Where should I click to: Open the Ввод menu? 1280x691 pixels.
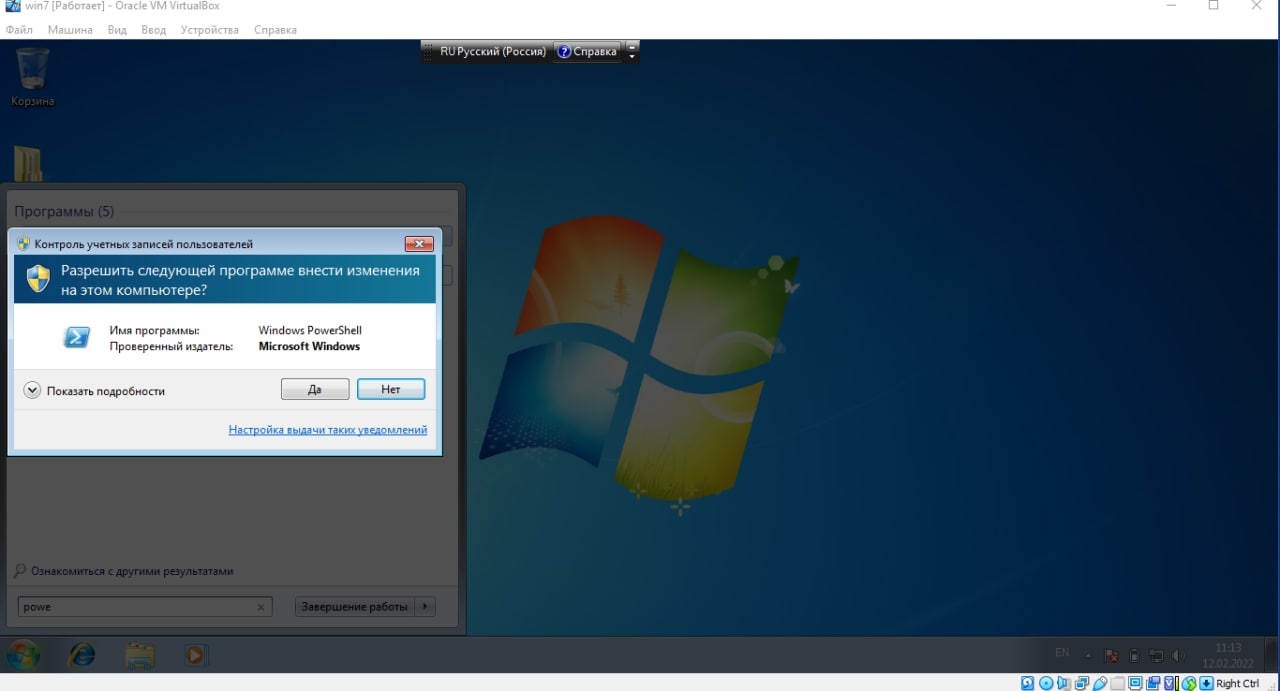154,30
